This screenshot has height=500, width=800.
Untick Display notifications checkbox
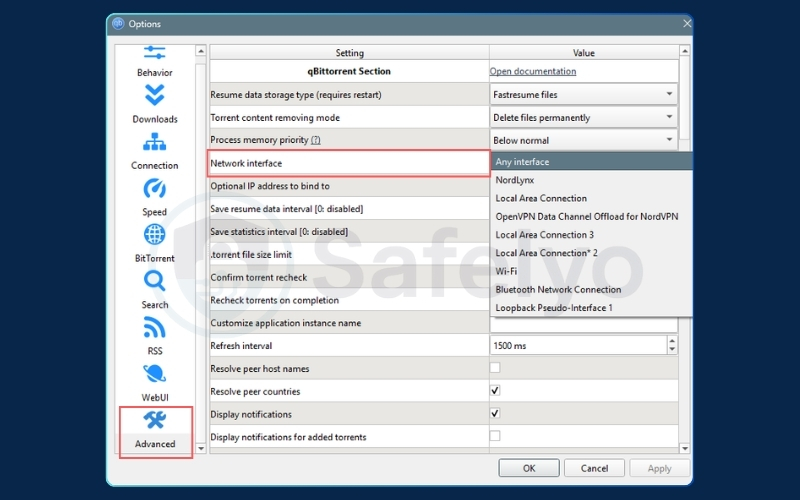[x=495, y=413]
